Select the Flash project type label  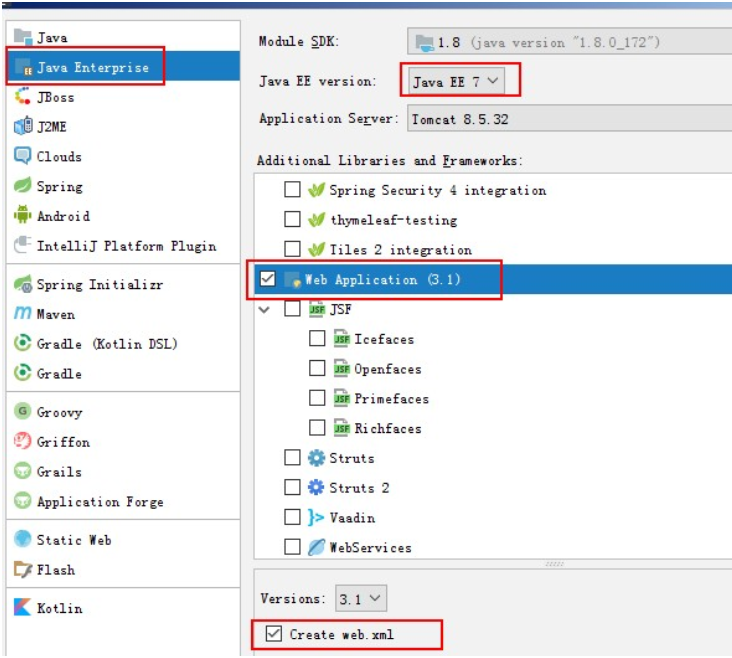click(56, 570)
